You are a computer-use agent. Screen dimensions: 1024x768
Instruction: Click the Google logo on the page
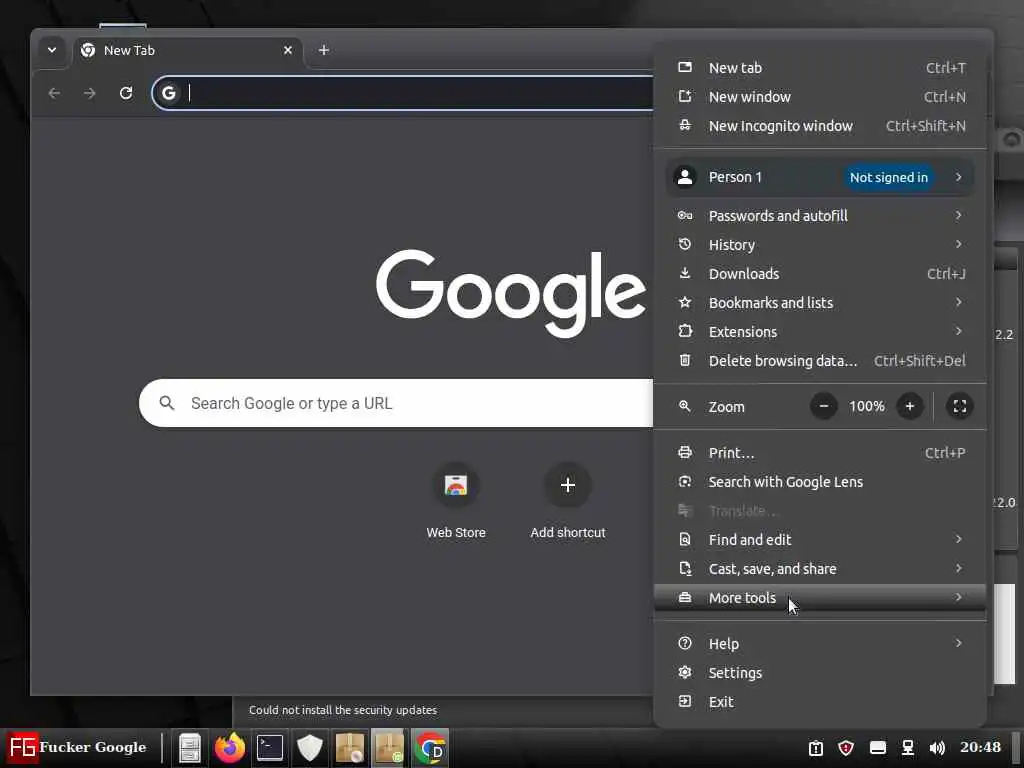click(x=511, y=294)
